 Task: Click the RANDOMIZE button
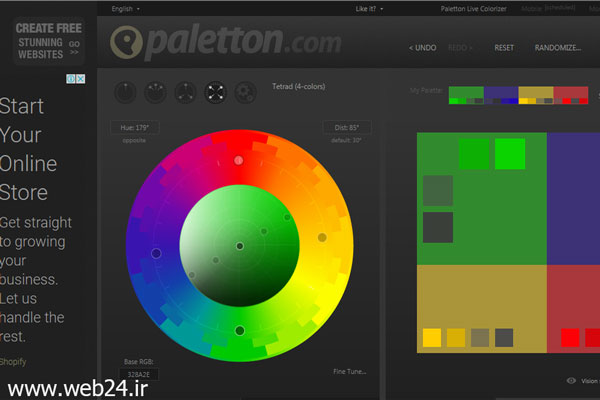point(558,48)
